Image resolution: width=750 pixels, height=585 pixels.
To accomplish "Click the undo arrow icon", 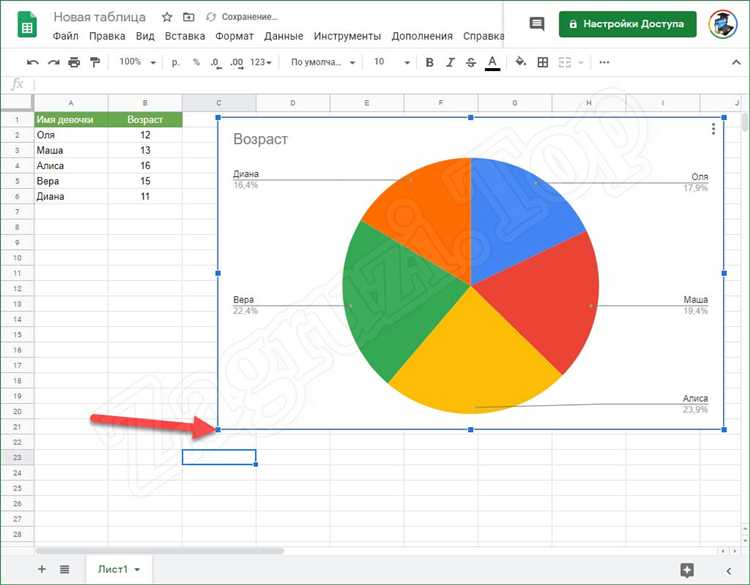I will point(33,62).
